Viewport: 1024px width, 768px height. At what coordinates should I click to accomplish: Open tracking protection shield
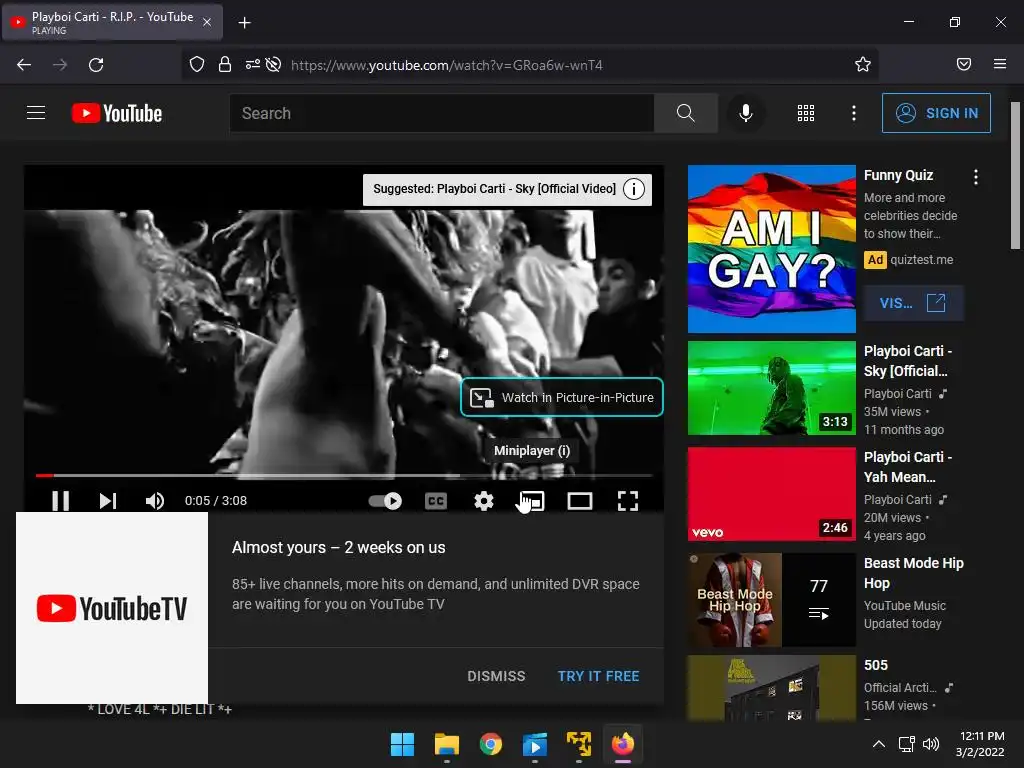pyautogui.click(x=197, y=64)
